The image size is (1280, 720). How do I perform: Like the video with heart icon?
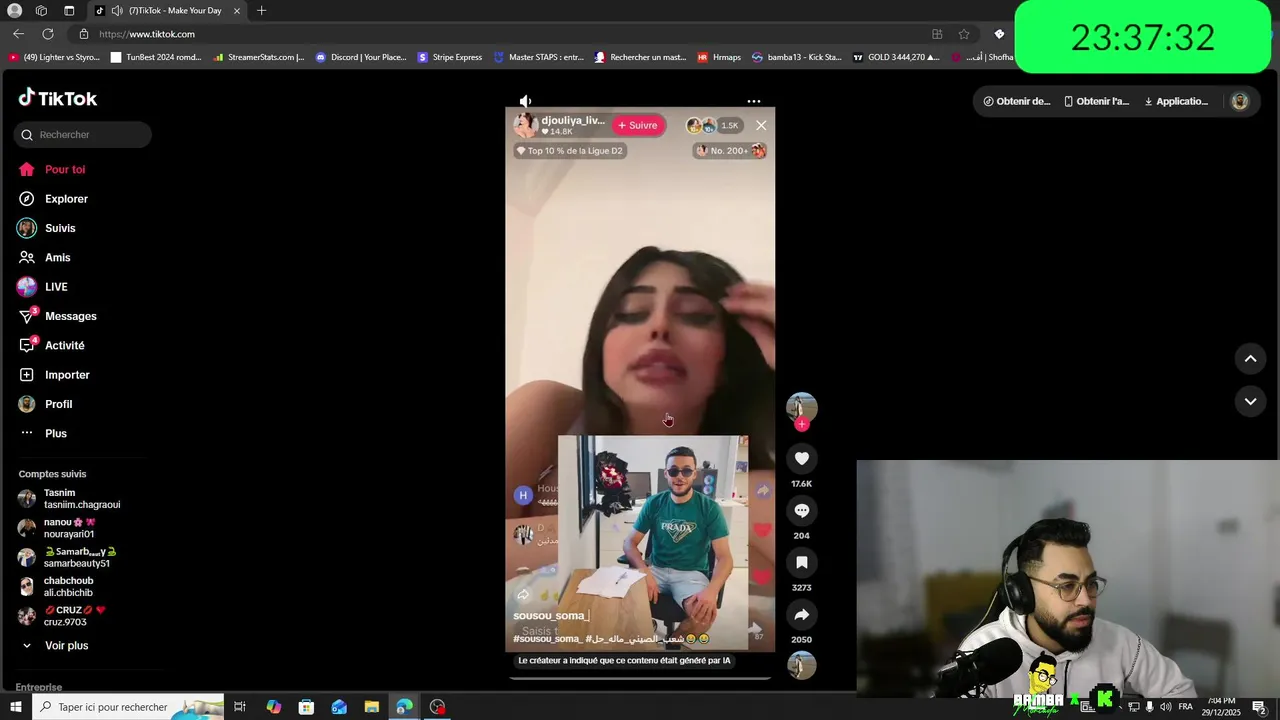(801, 458)
